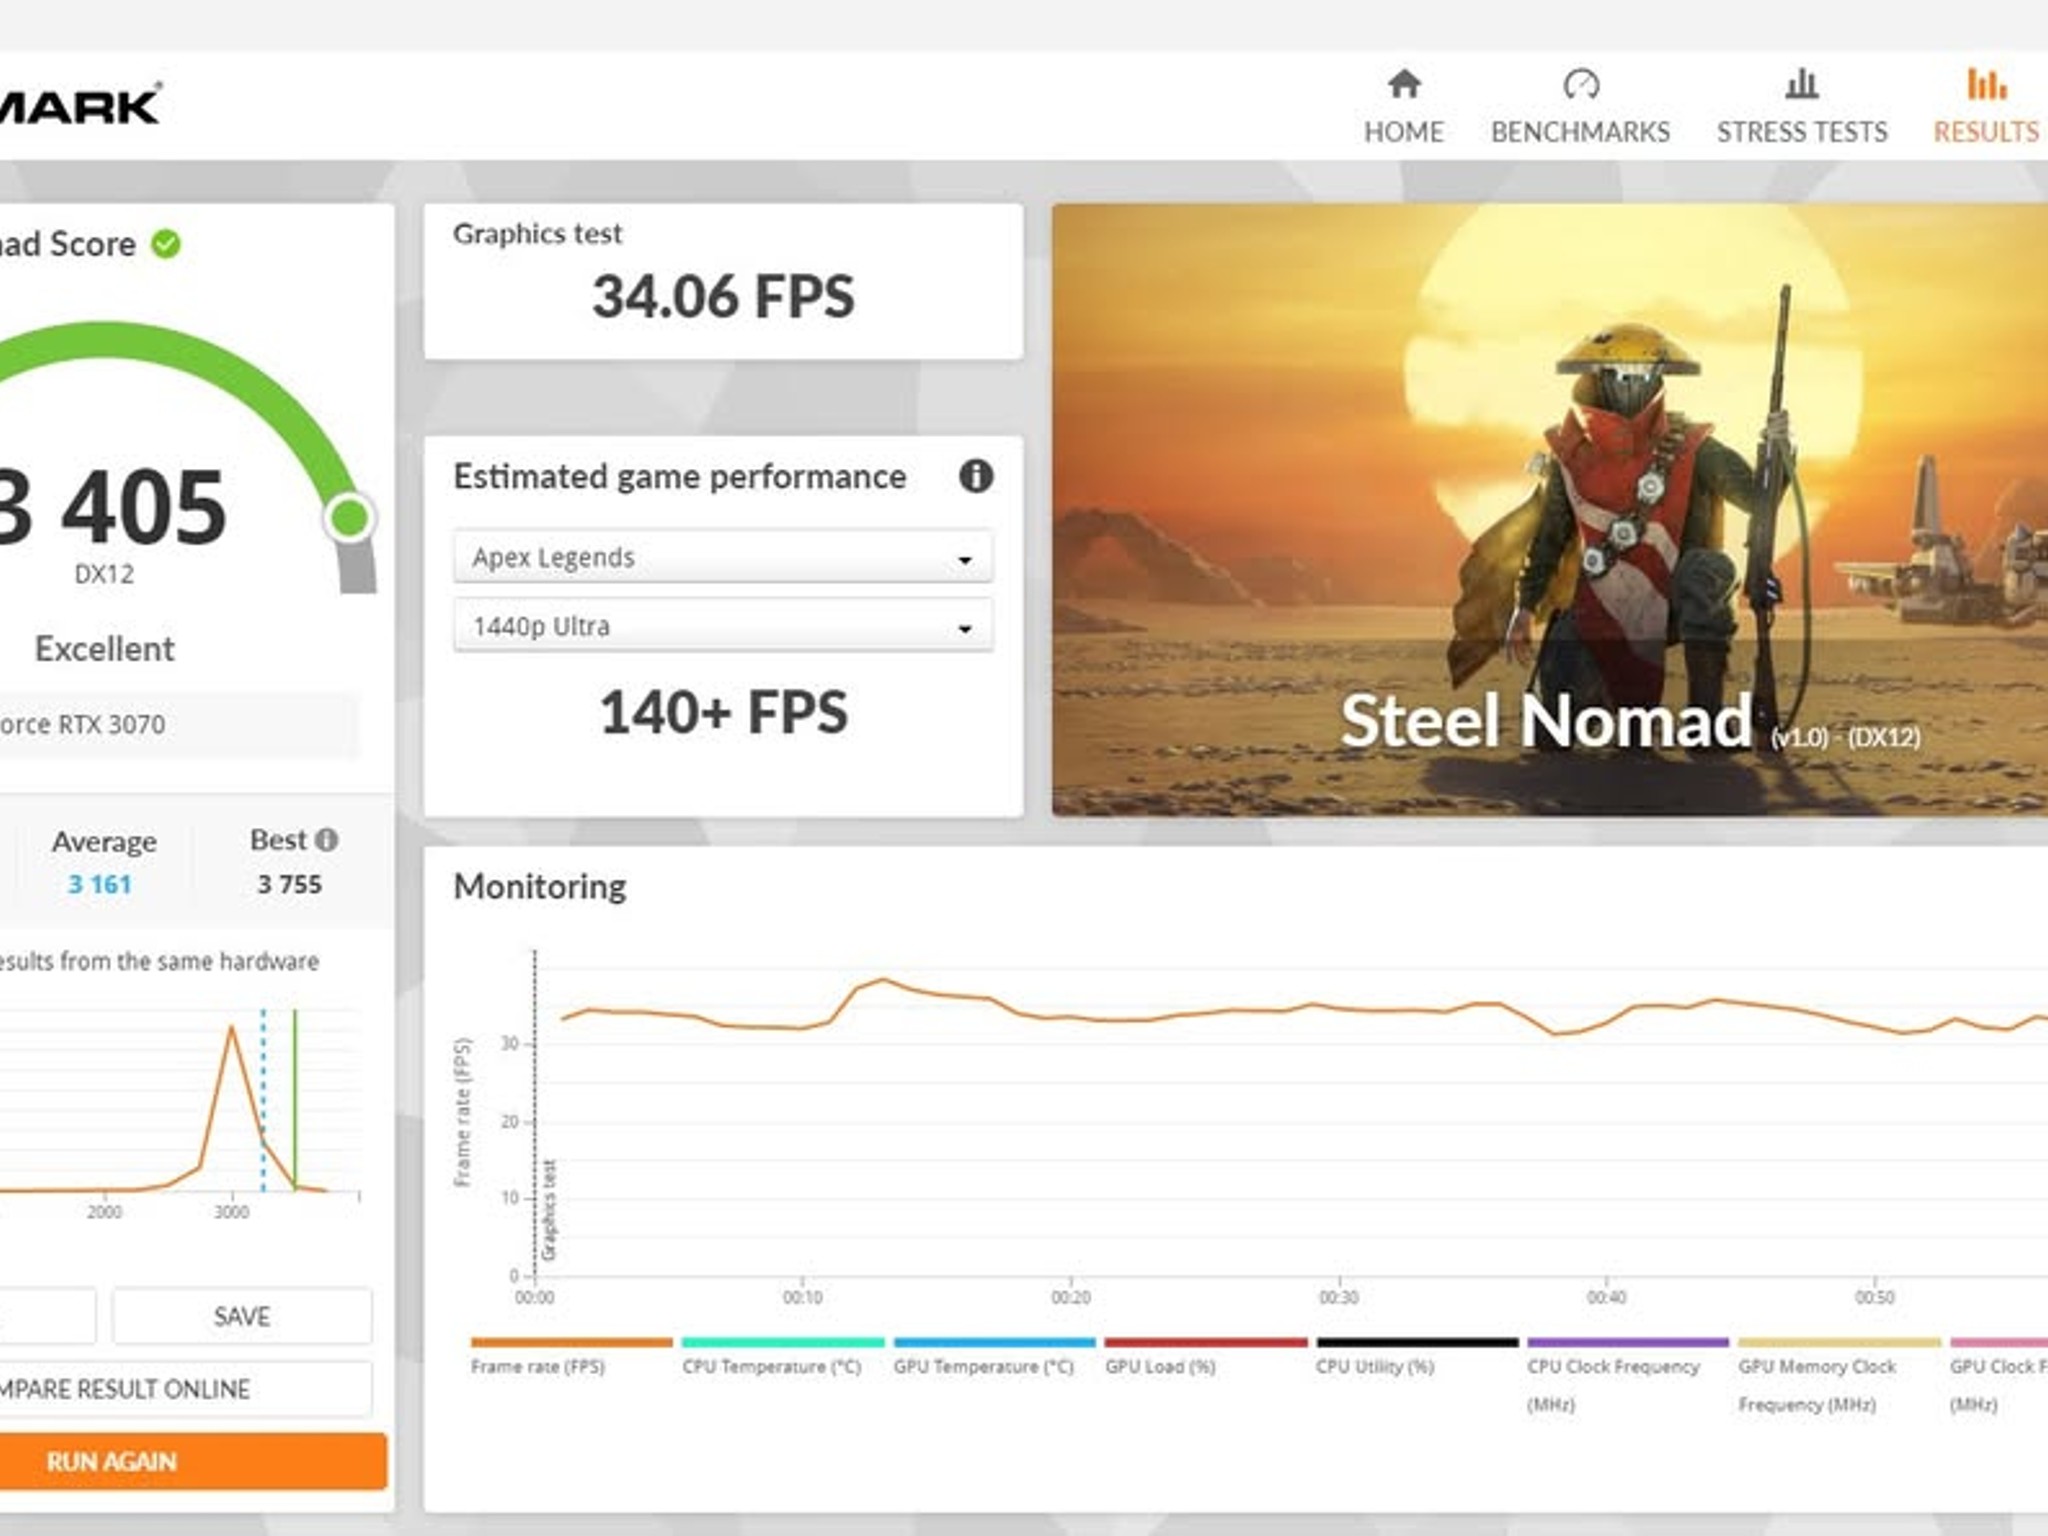
Task: Go to the BENCHMARKS tab
Action: click(x=1580, y=132)
